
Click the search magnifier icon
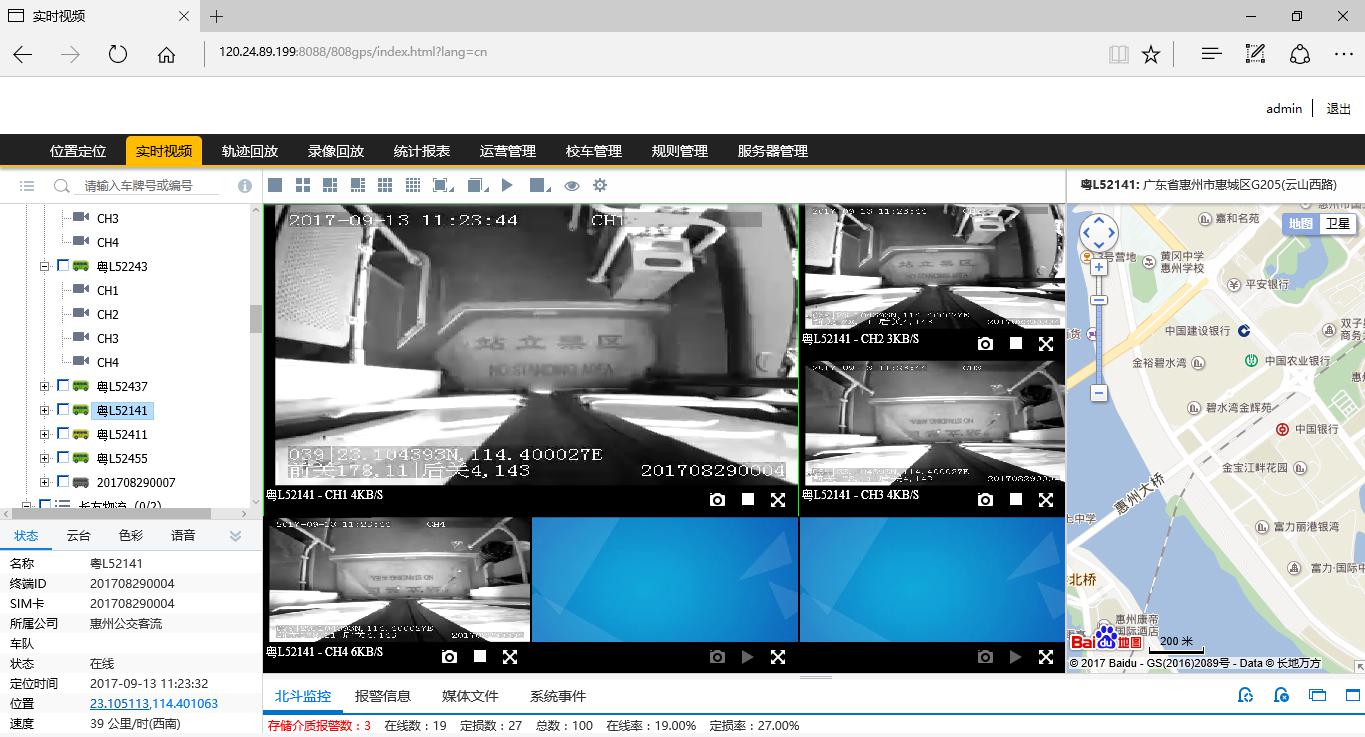point(62,186)
